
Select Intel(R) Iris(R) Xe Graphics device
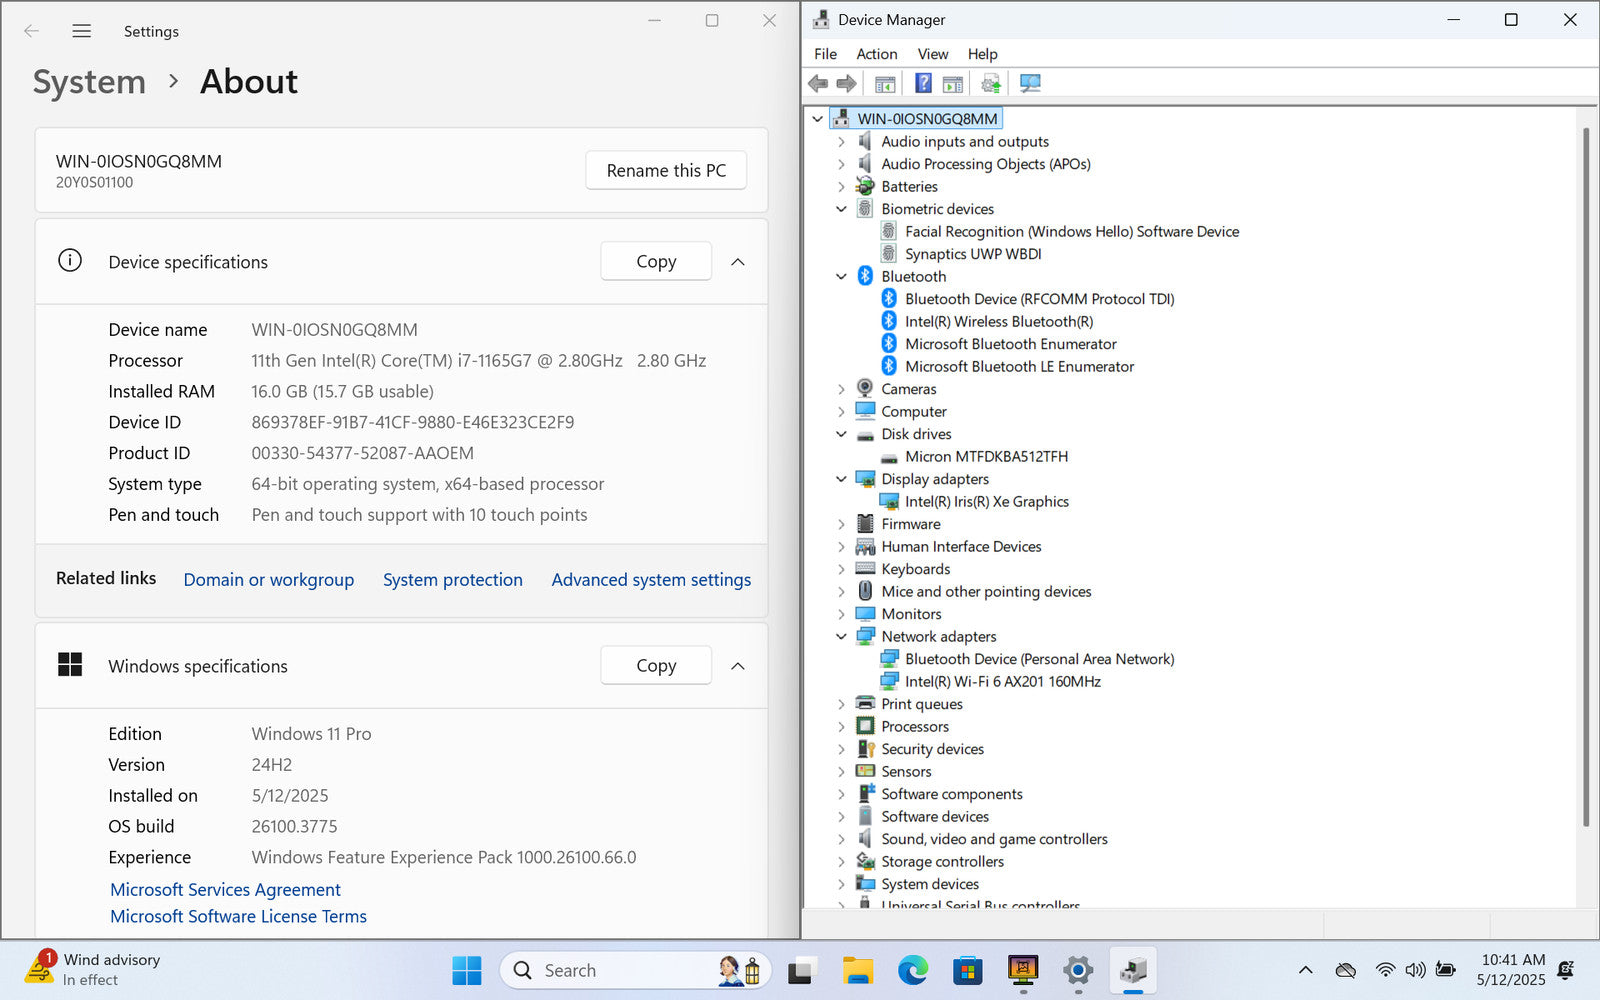click(986, 502)
